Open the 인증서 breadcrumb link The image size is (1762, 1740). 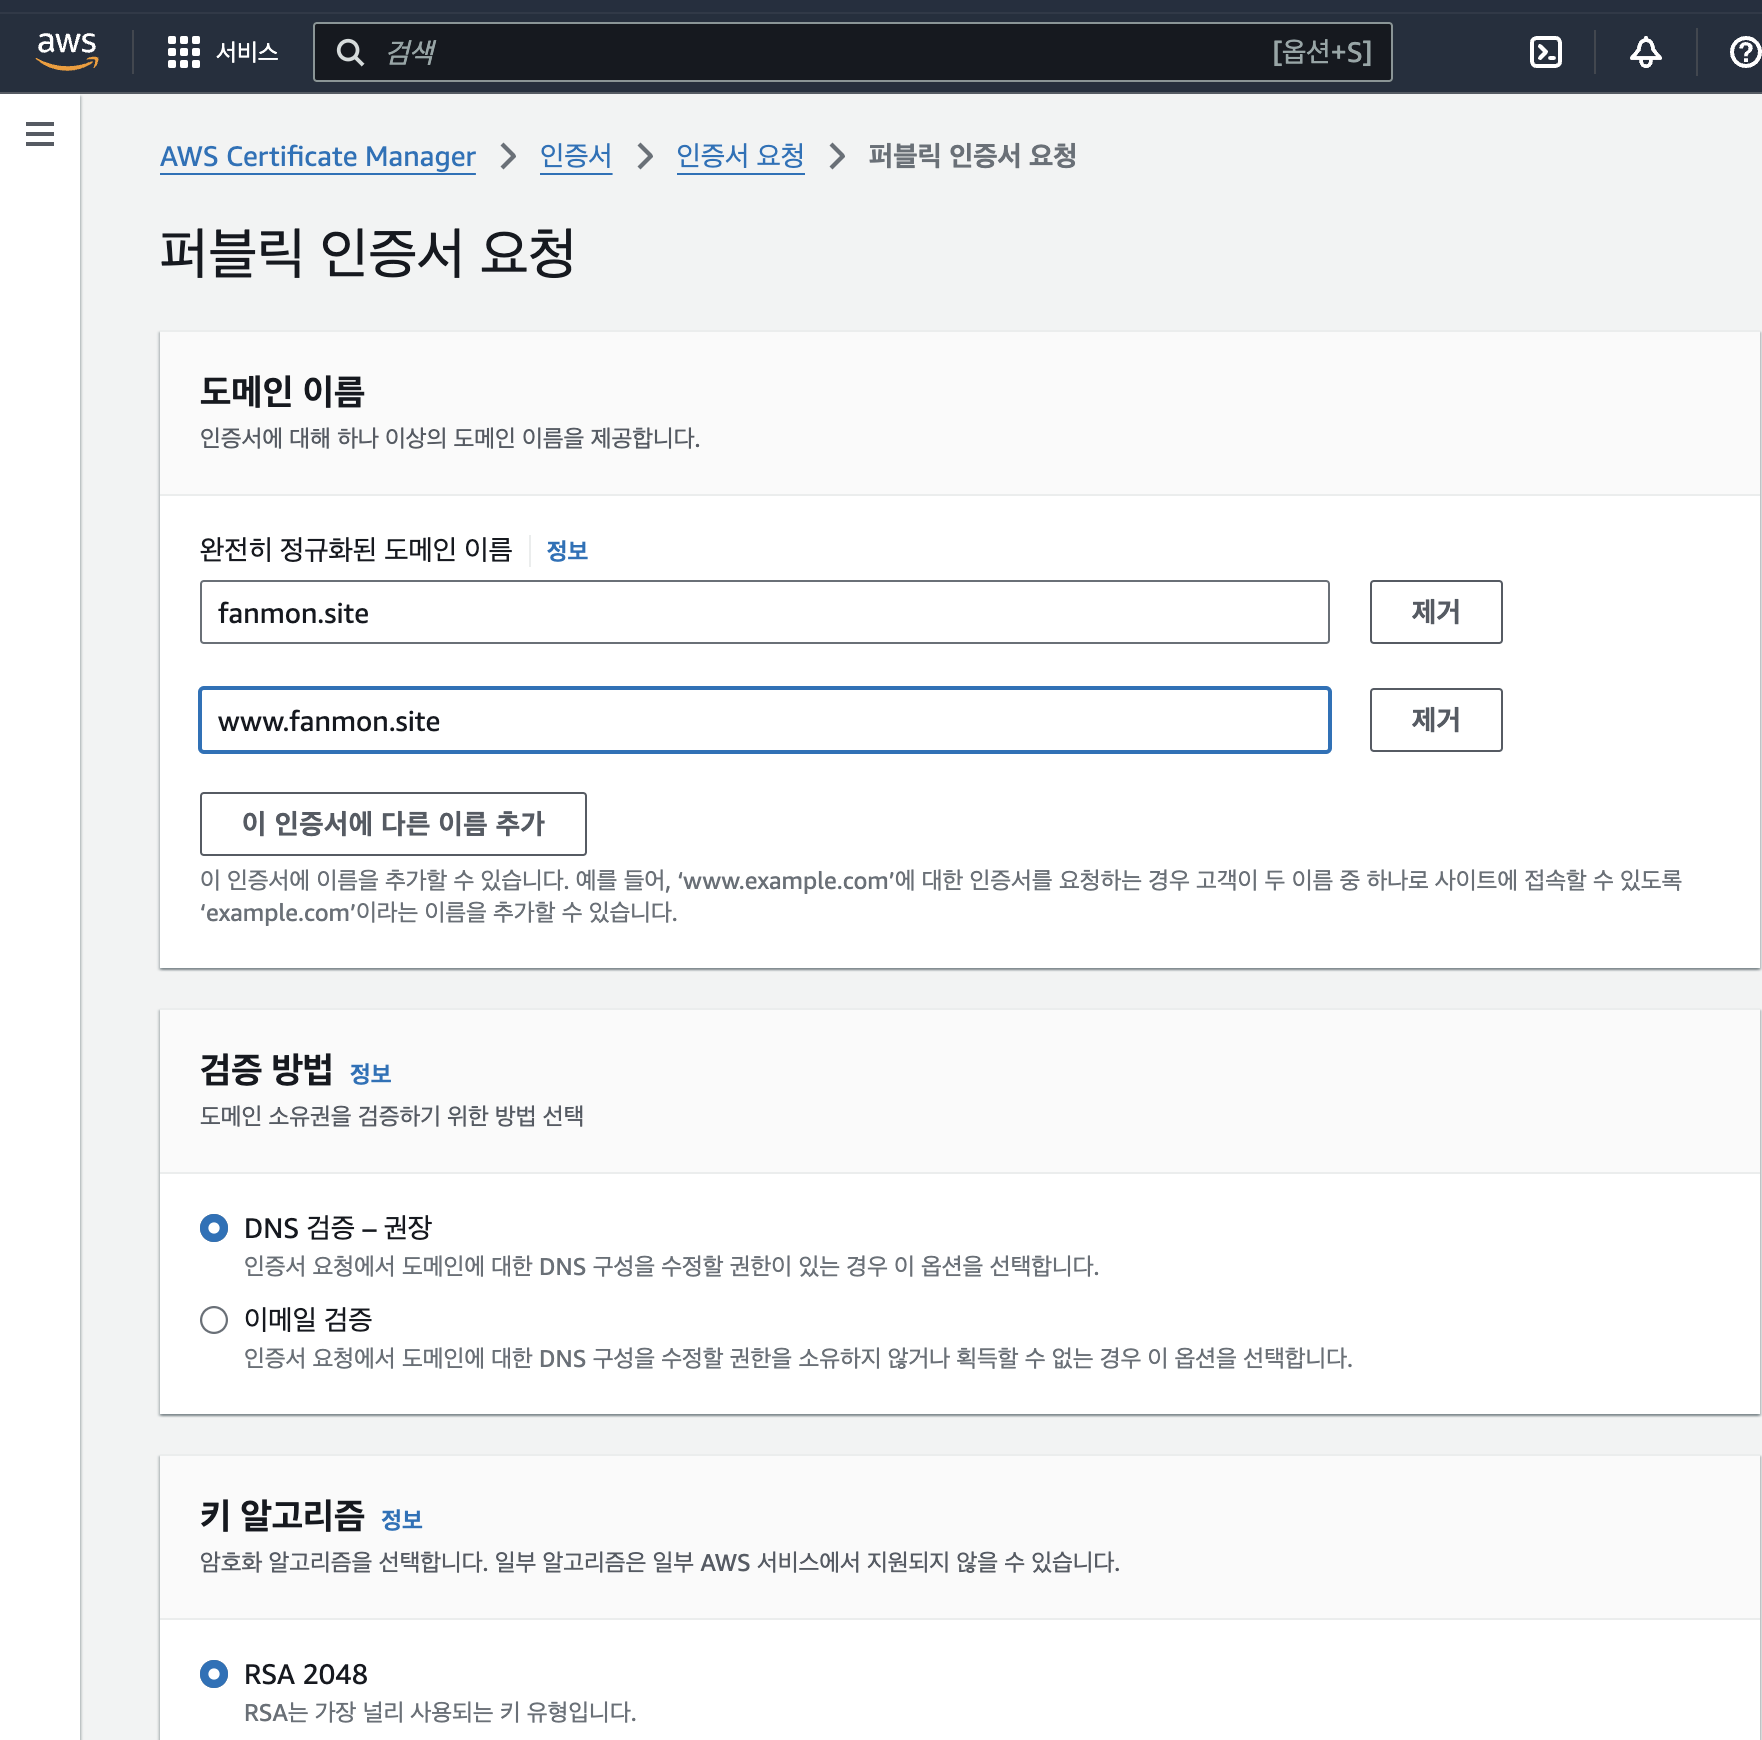tap(576, 156)
